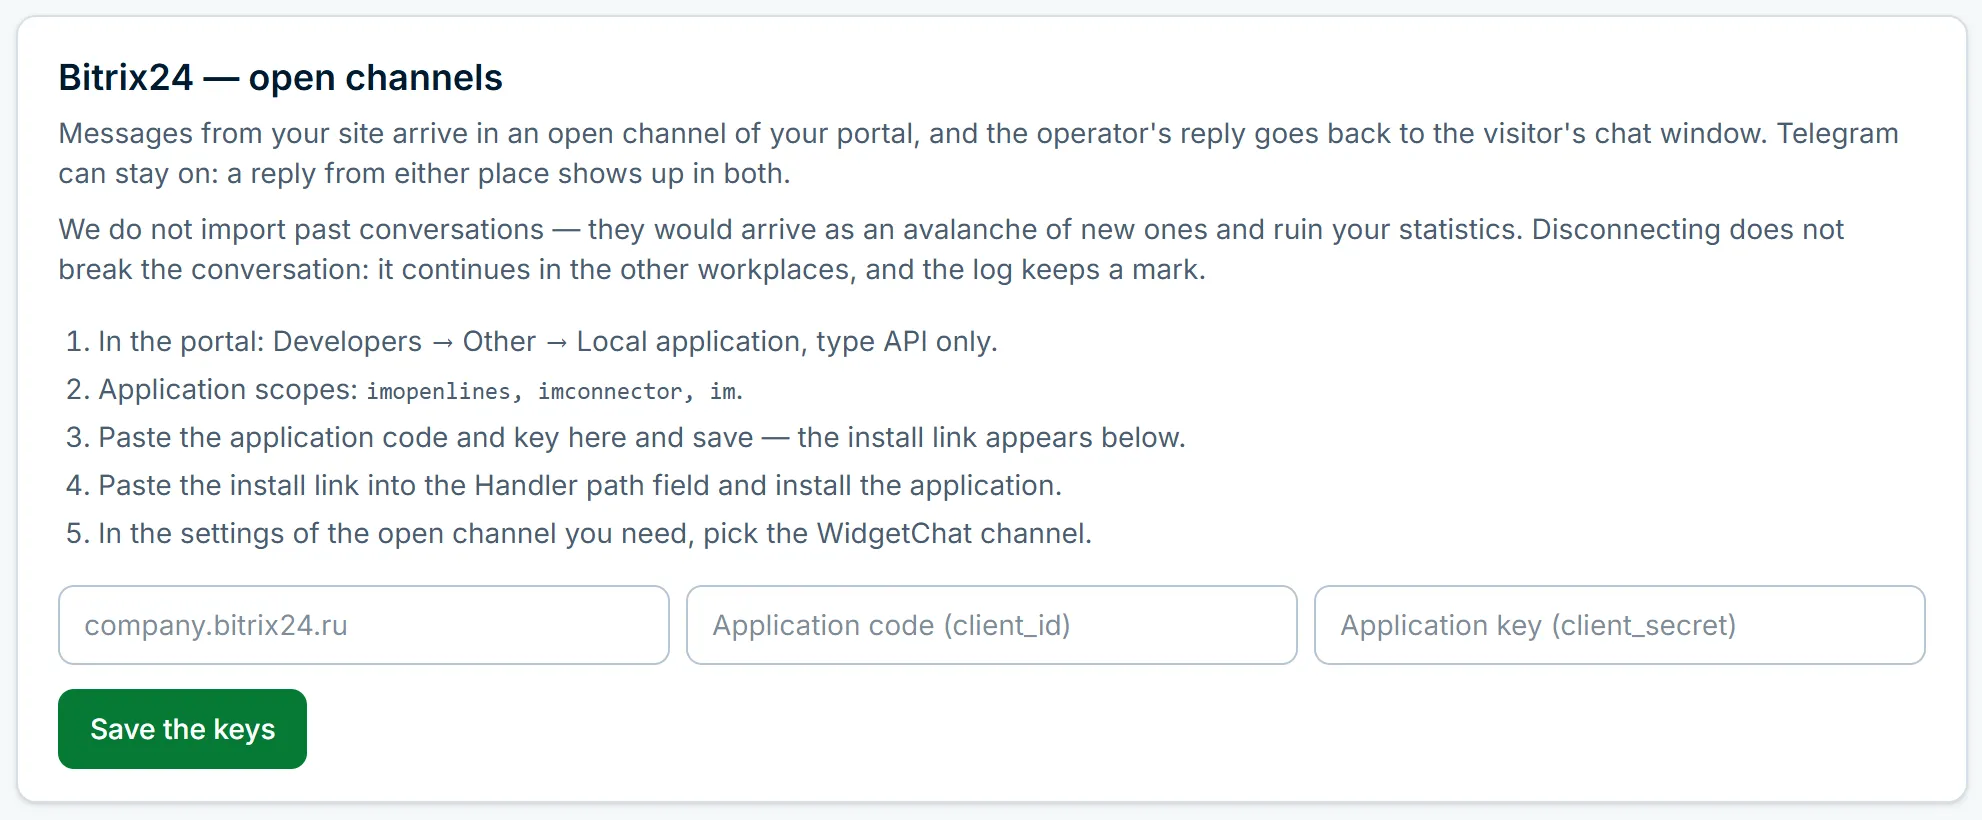This screenshot has width=1982, height=820.
Task: Click the 'imopenlines' scope text
Action: [439, 391]
